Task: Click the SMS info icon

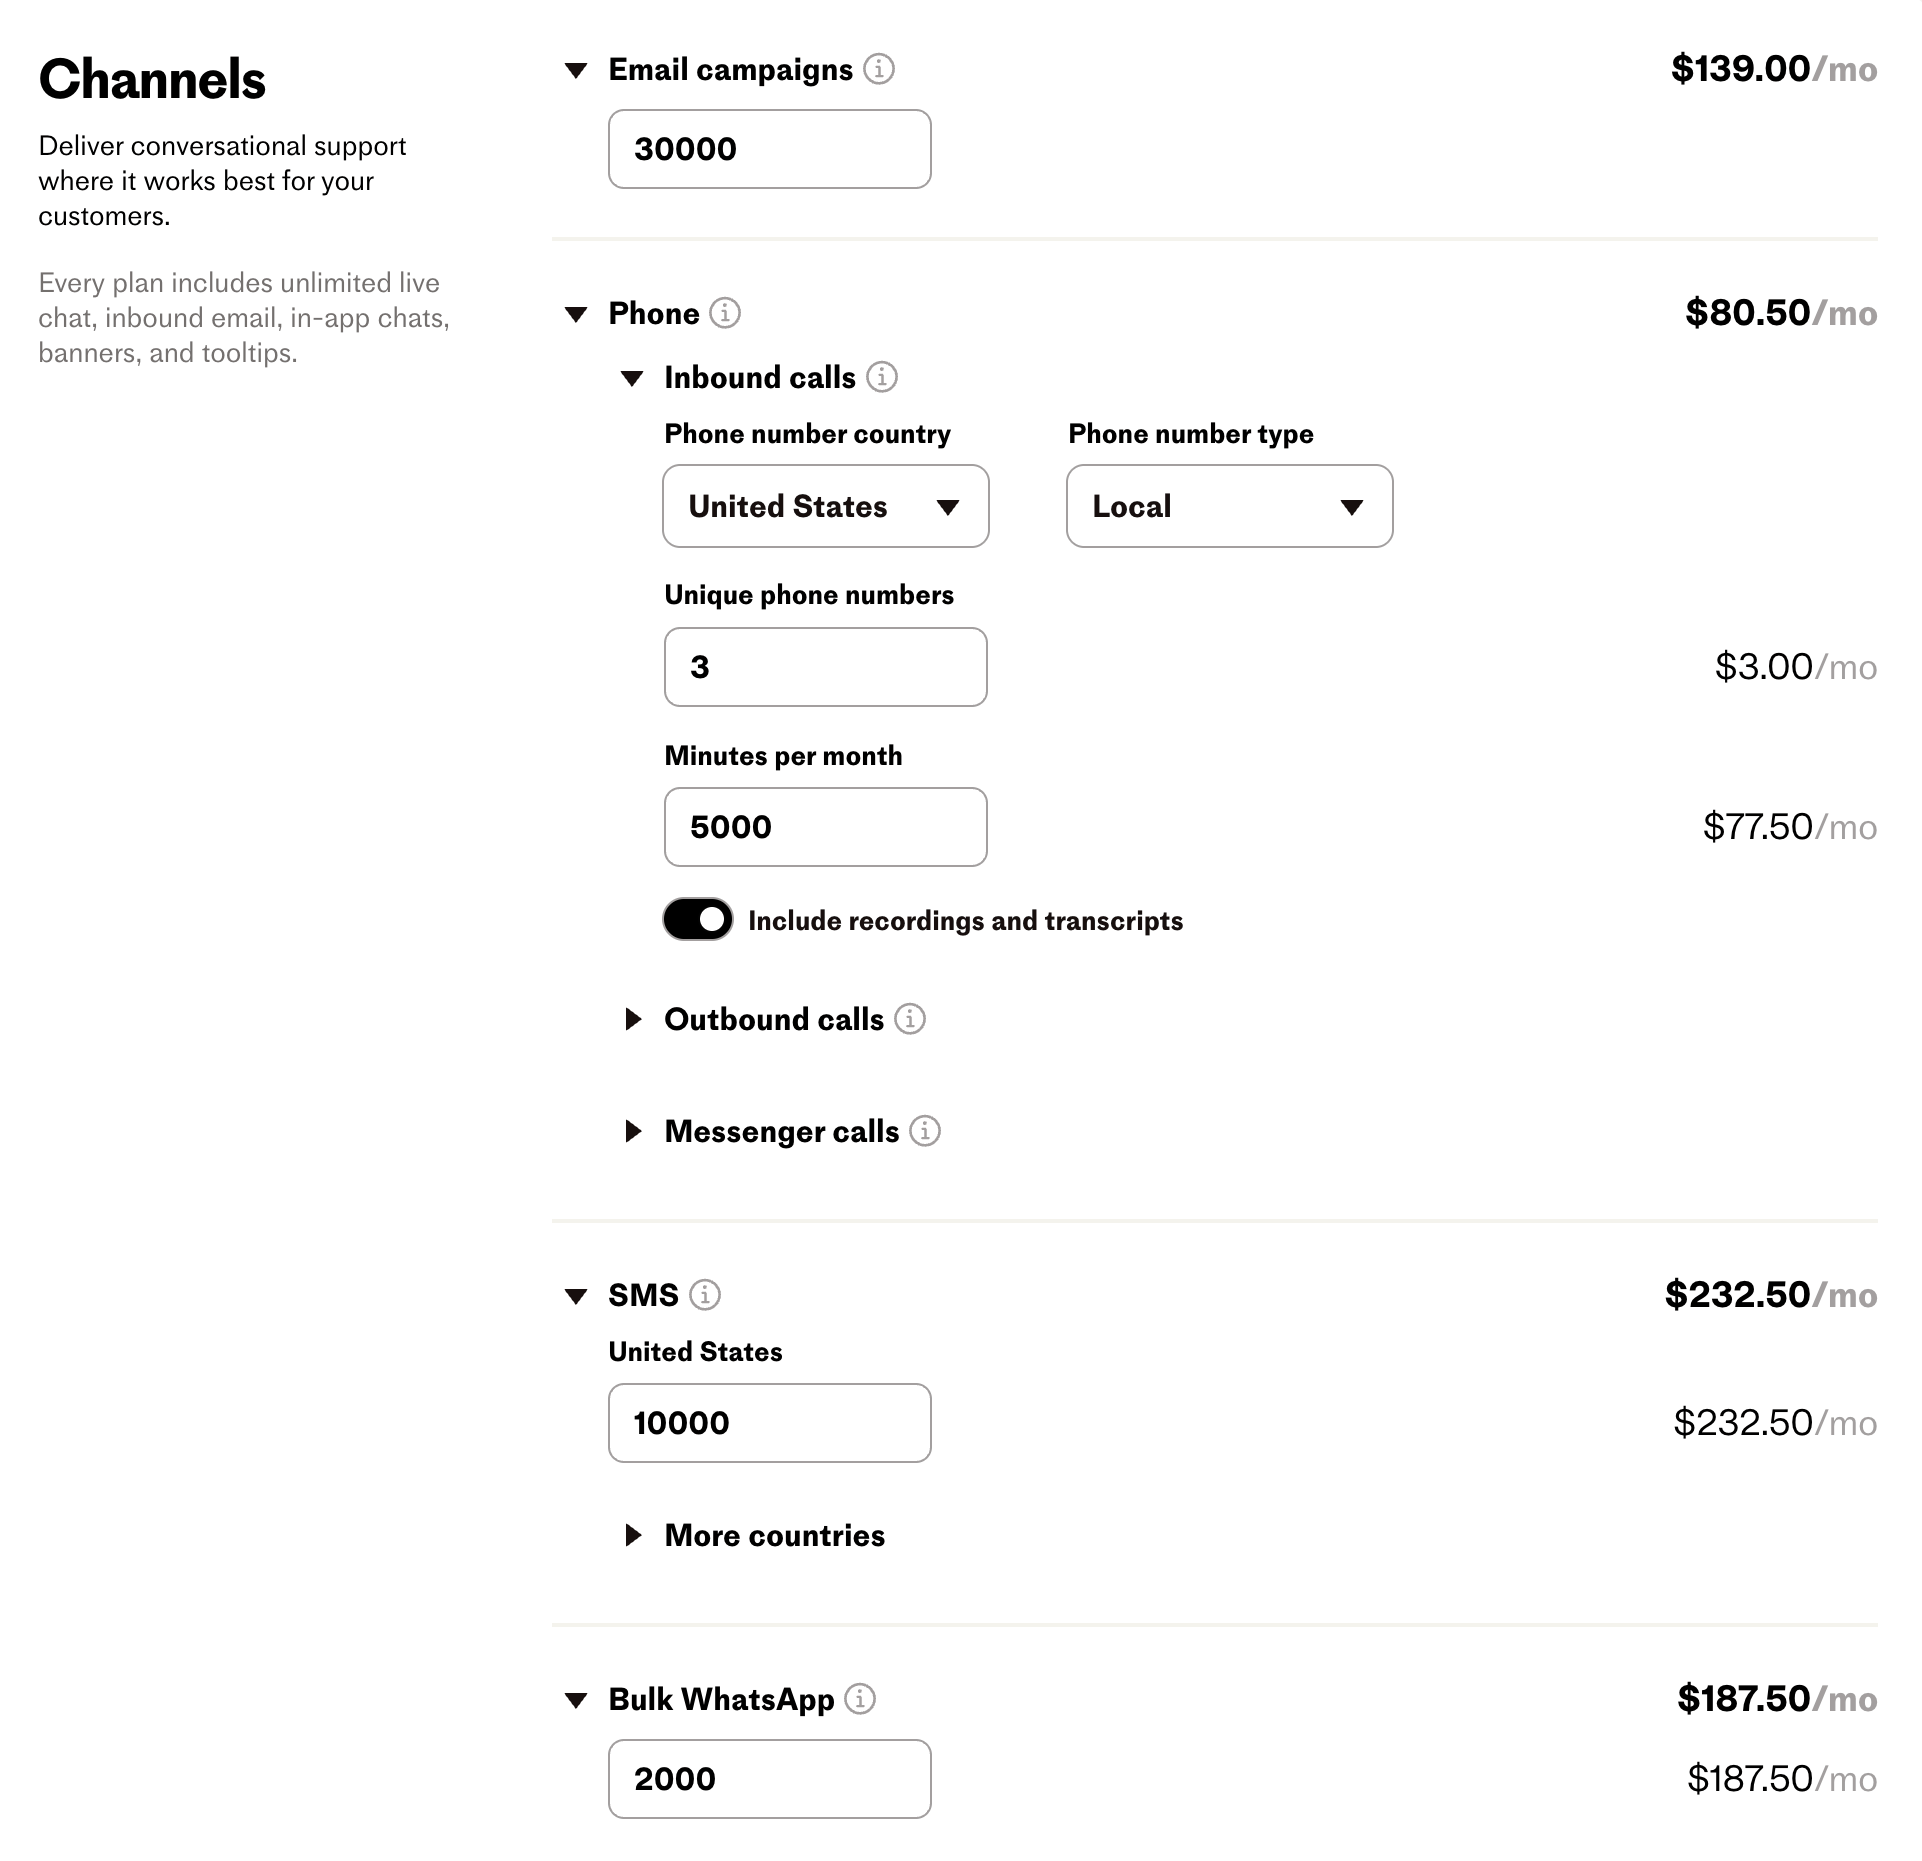Action: point(707,1294)
